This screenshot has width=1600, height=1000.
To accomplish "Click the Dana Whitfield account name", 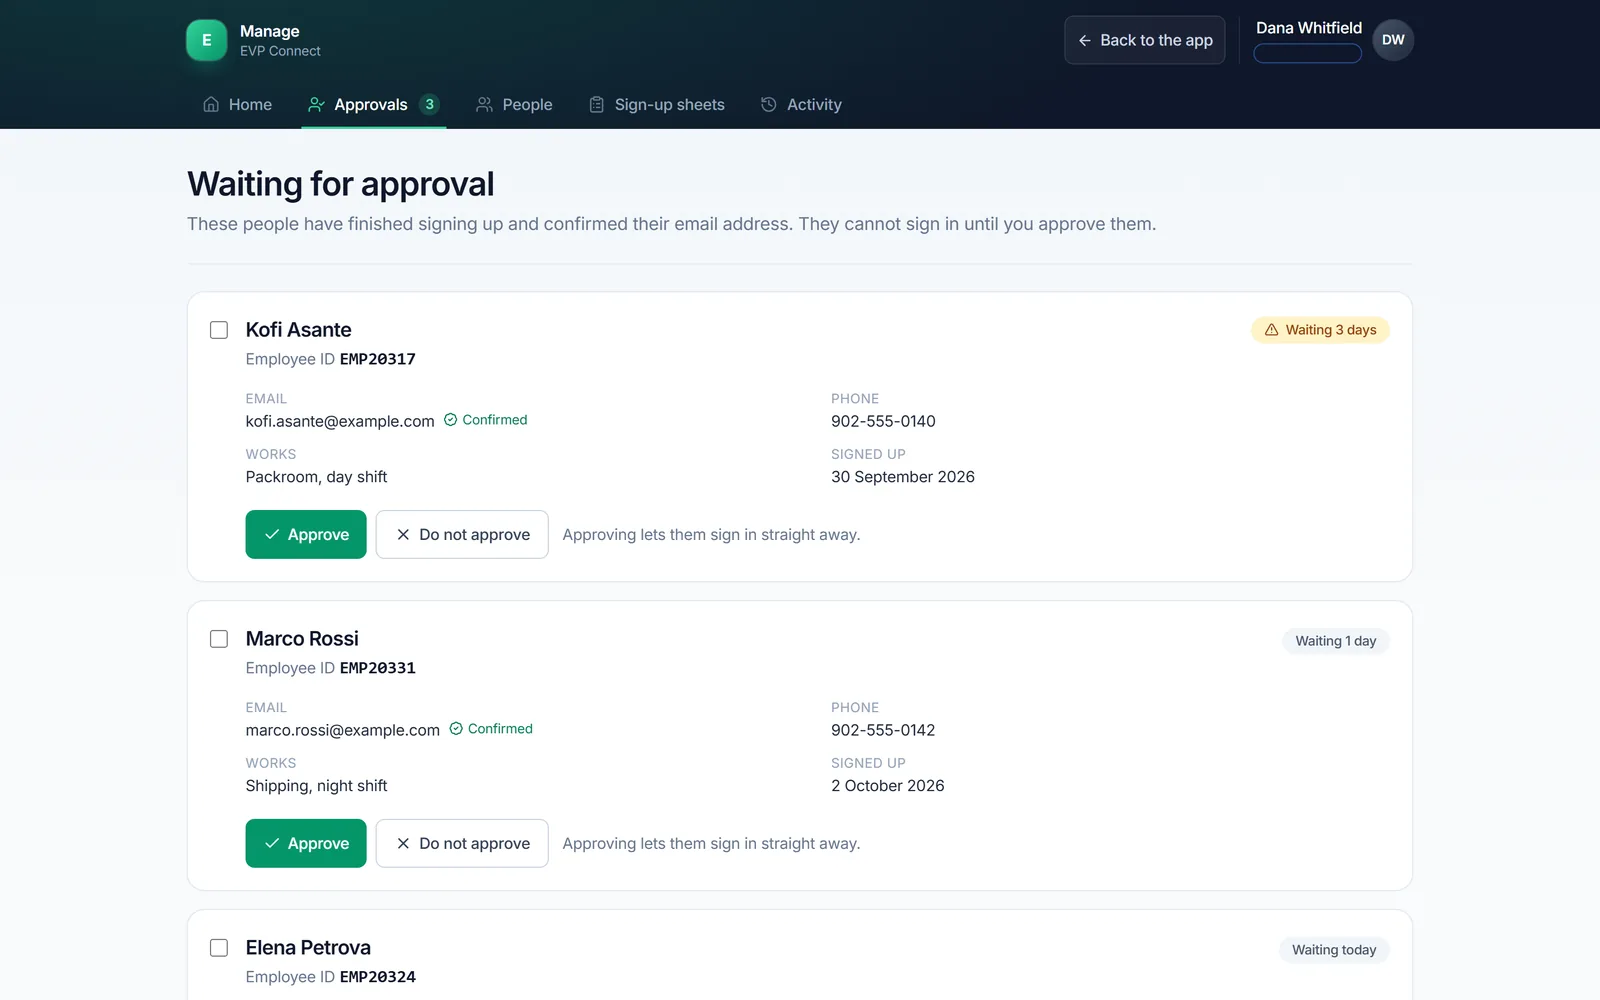I will coord(1308,28).
